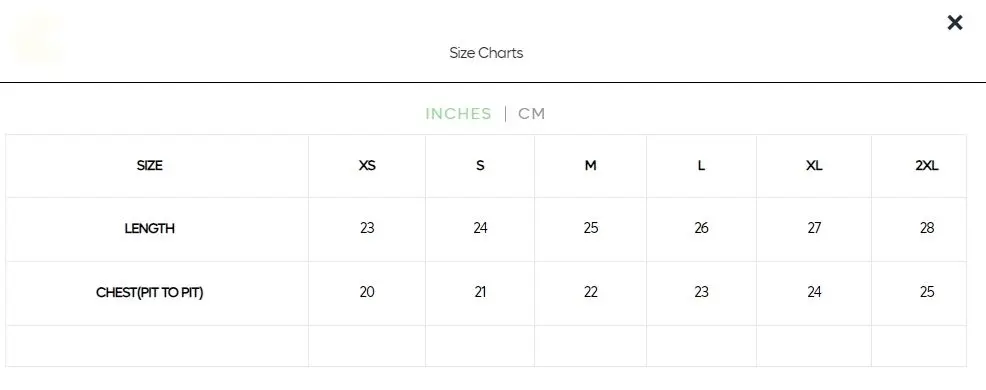Select the XS size column header
Viewport: 986px width, 390px height.
pos(367,165)
